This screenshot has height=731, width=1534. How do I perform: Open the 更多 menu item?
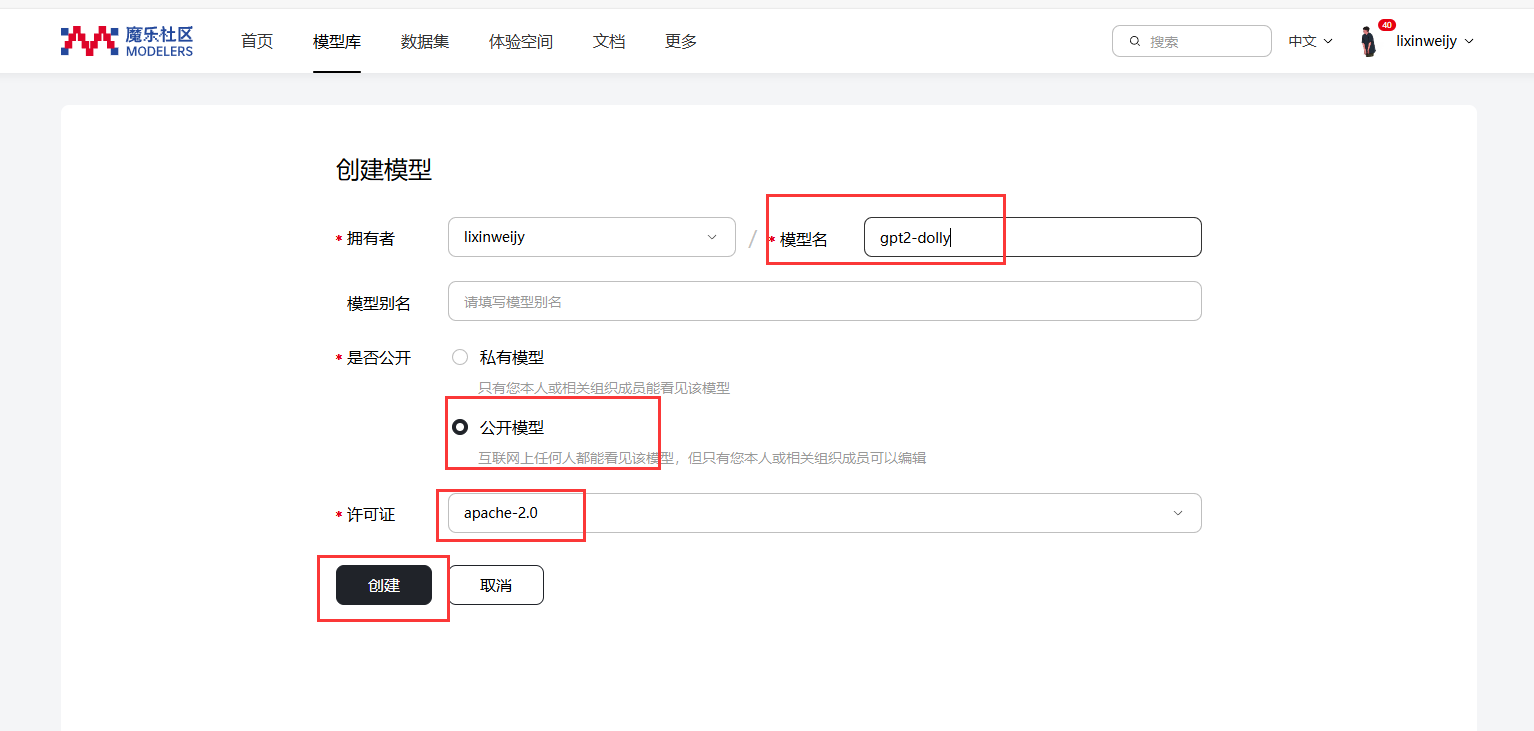pyautogui.click(x=681, y=41)
